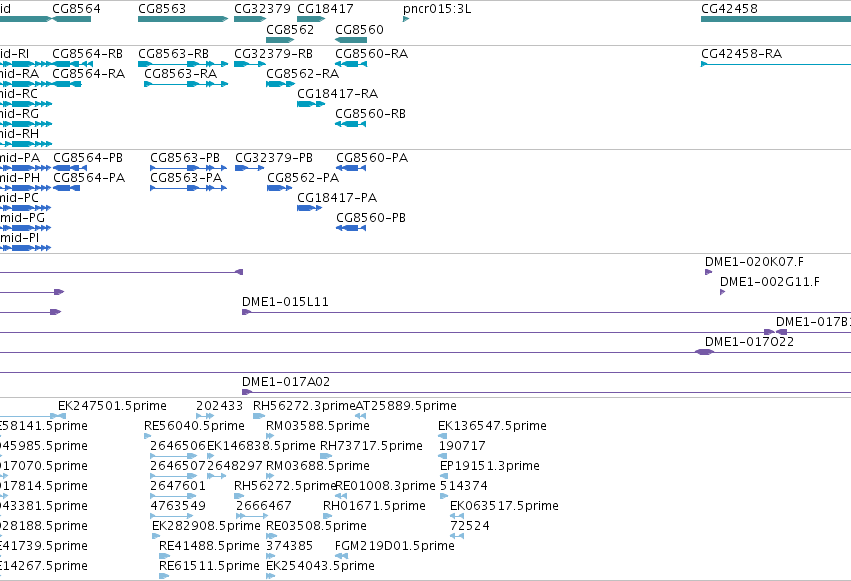Click protein CG8560-PA
This screenshot has width=851, height=581.
351,168
